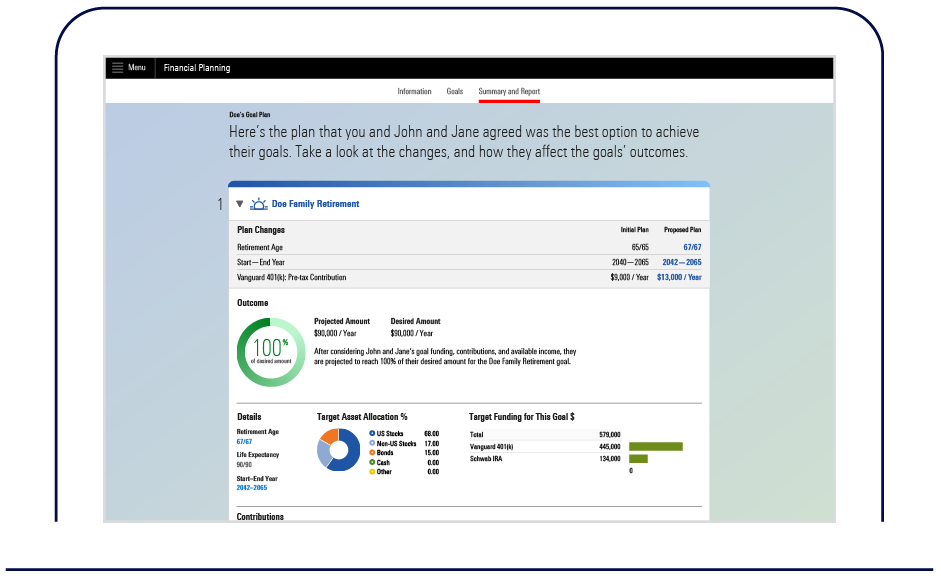The height and width of the screenshot is (576, 941).
Task: Click the Vanguard 401(k) funding bar
Action: point(655,447)
